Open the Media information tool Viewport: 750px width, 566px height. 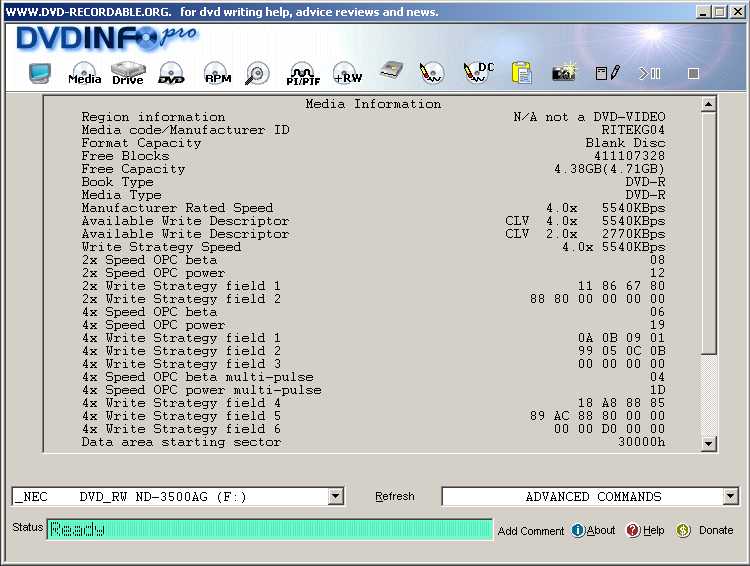pos(84,74)
